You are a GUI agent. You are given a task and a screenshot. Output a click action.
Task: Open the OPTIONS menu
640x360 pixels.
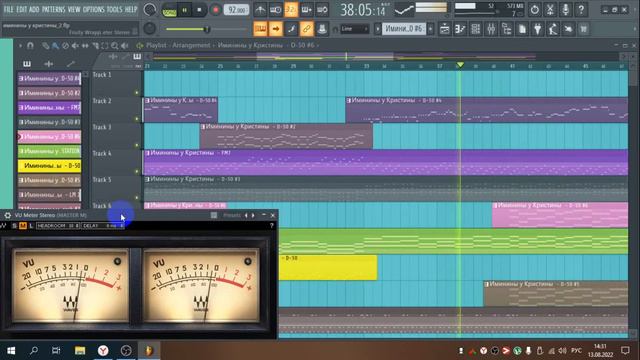pyautogui.click(x=94, y=9)
